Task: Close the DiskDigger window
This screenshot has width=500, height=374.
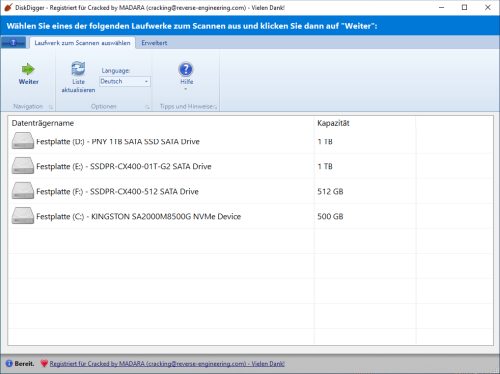Action: (488, 7)
